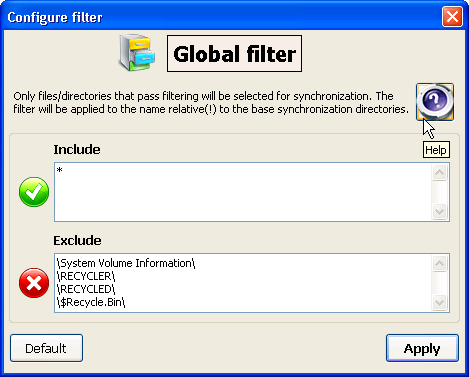Click the filing cabinet filter icon
Screen dimensions: 469x377
pos(137,52)
